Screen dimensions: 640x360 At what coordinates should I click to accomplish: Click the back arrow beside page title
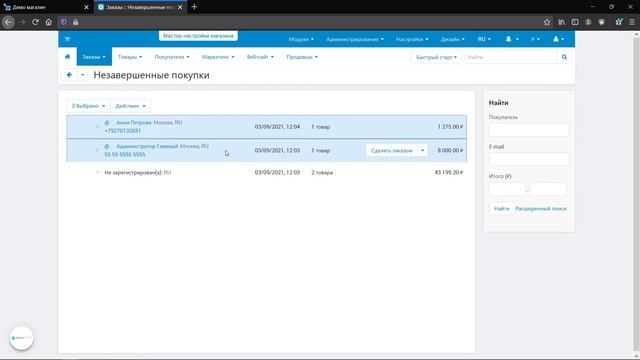(x=69, y=75)
